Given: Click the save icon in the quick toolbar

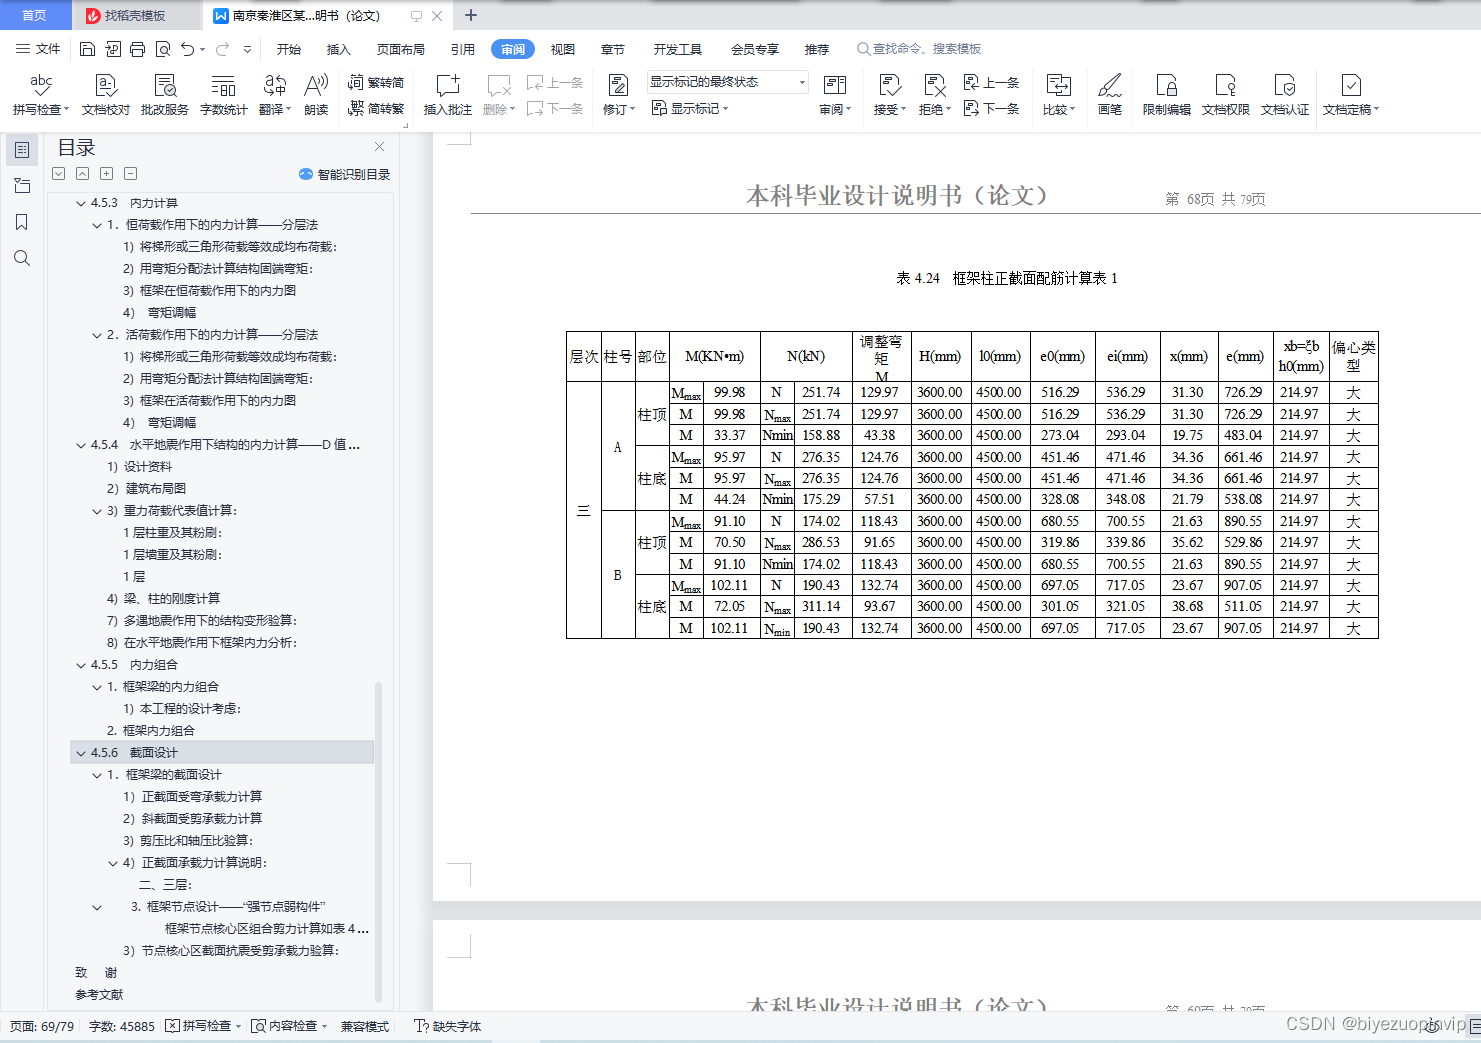Looking at the screenshot, I should (x=87, y=49).
